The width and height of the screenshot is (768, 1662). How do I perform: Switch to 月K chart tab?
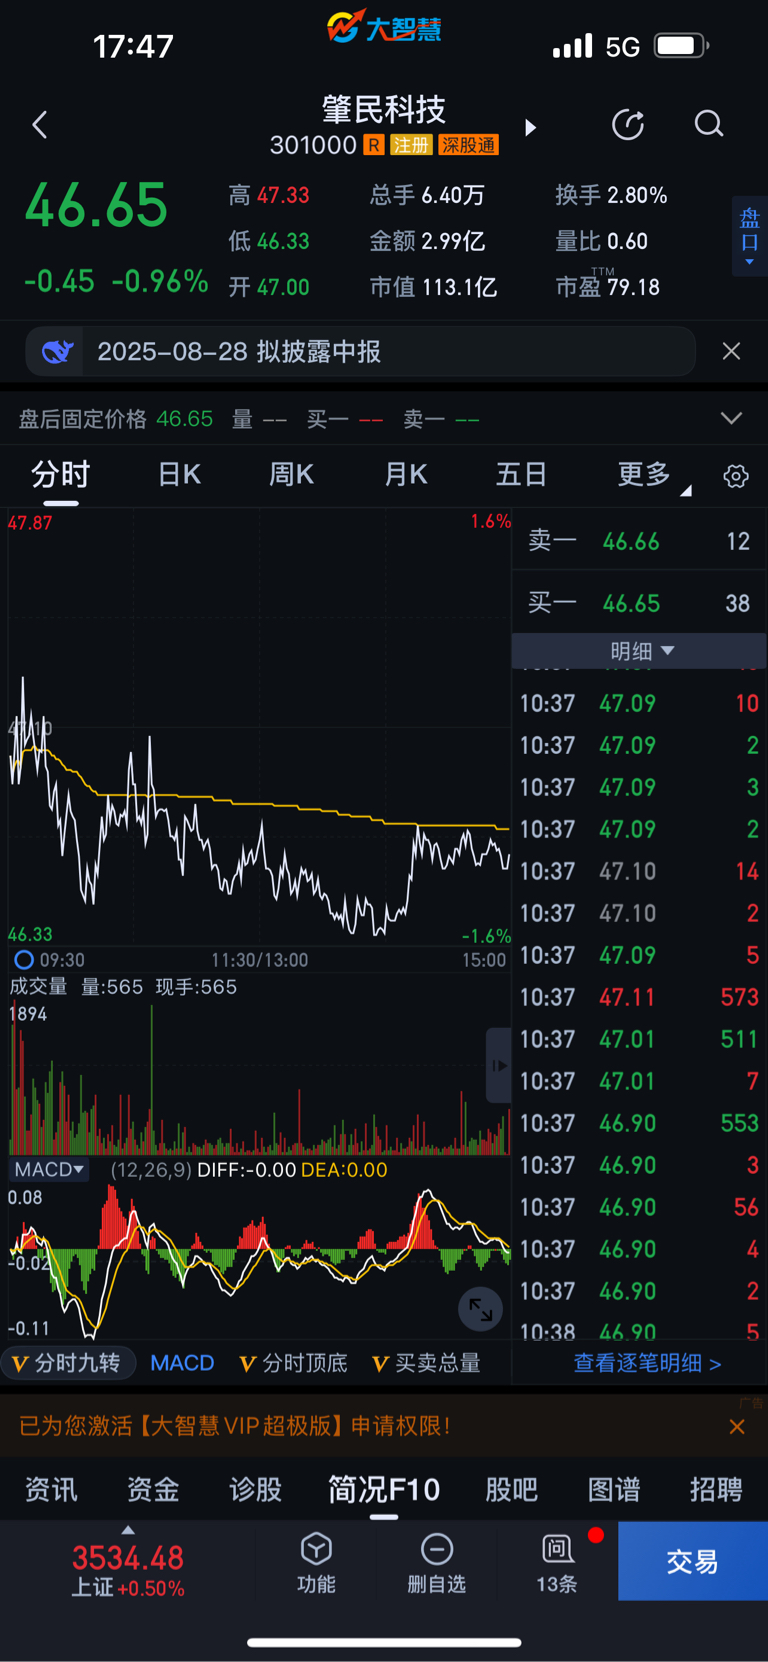[406, 474]
